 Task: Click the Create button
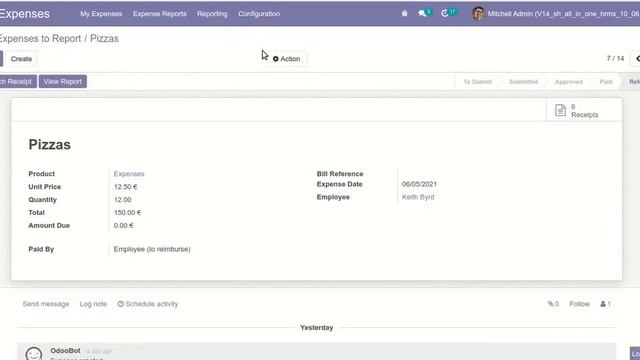(21, 59)
